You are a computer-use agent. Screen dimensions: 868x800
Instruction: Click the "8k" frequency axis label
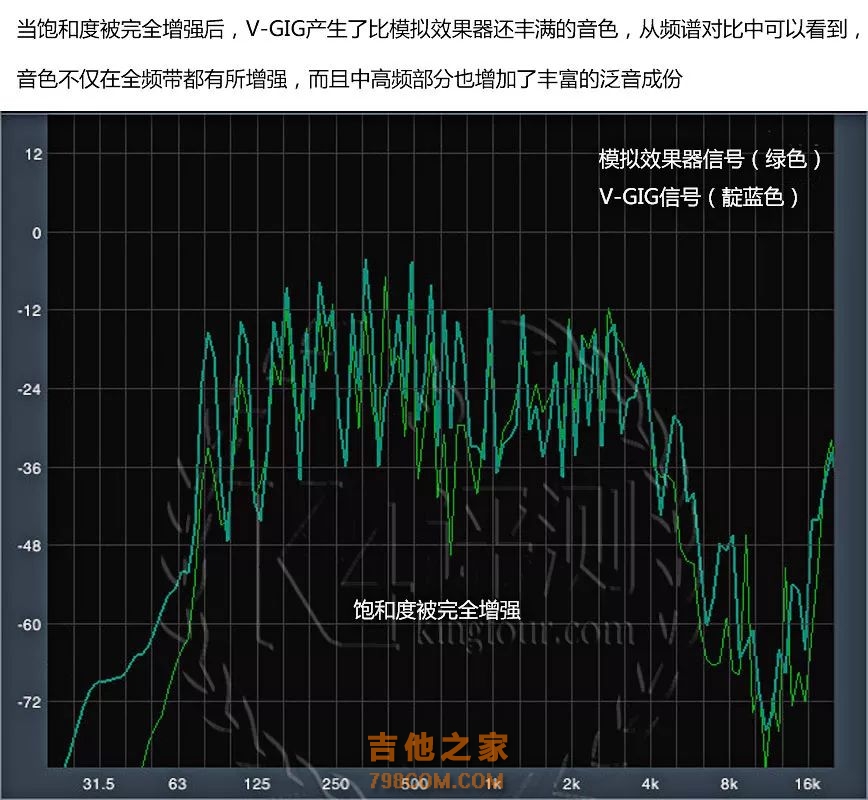(729, 783)
